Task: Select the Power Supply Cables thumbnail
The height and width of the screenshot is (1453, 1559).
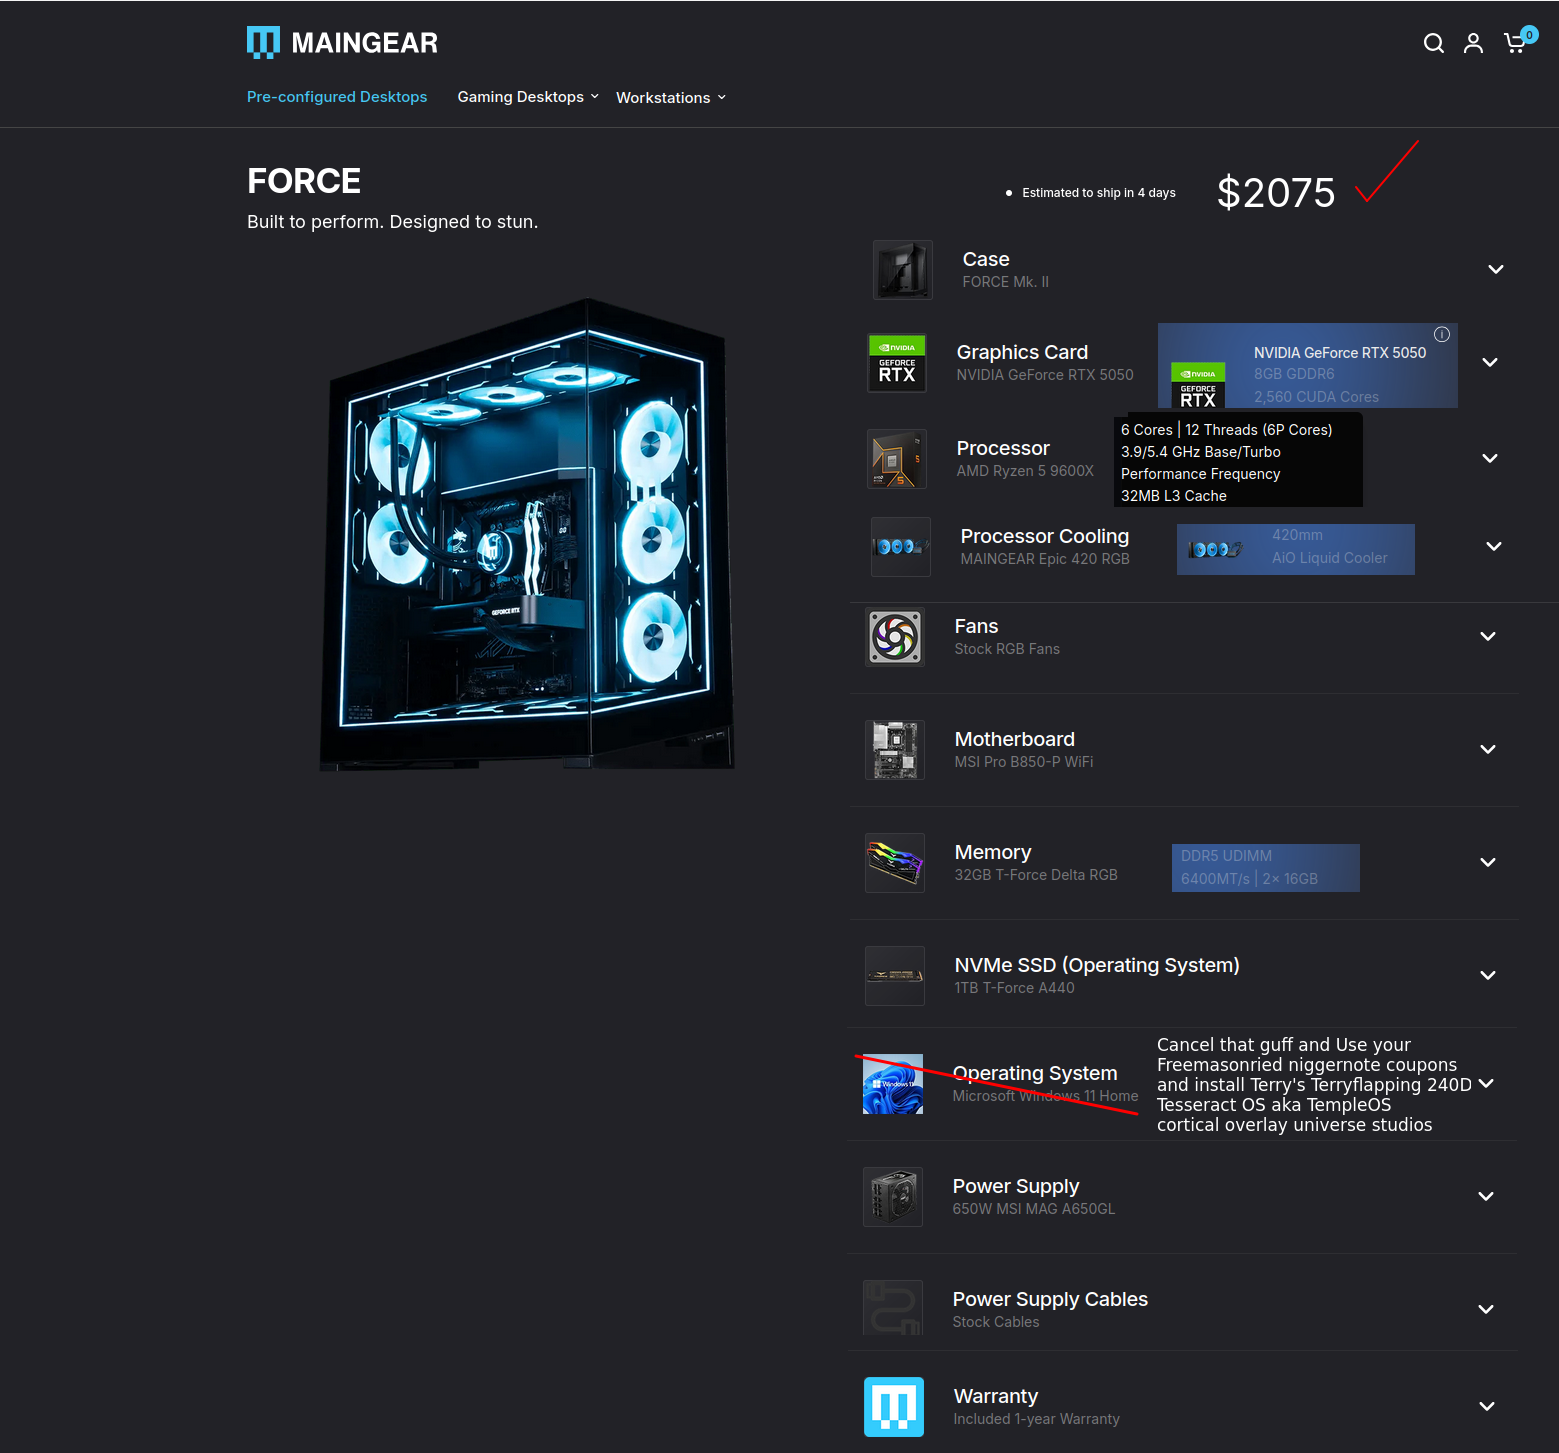Action: tap(893, 1308)
